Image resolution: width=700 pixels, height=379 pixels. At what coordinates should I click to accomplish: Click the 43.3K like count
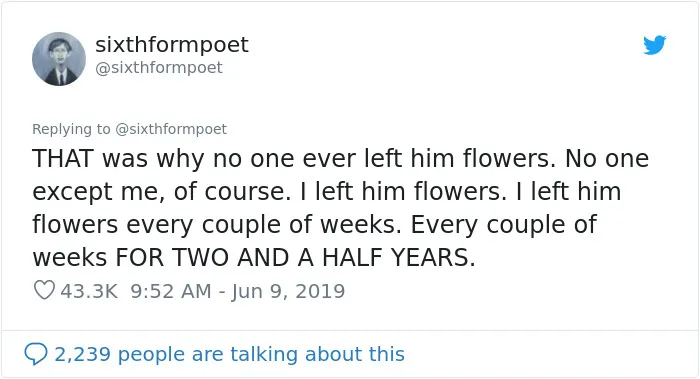89,291
